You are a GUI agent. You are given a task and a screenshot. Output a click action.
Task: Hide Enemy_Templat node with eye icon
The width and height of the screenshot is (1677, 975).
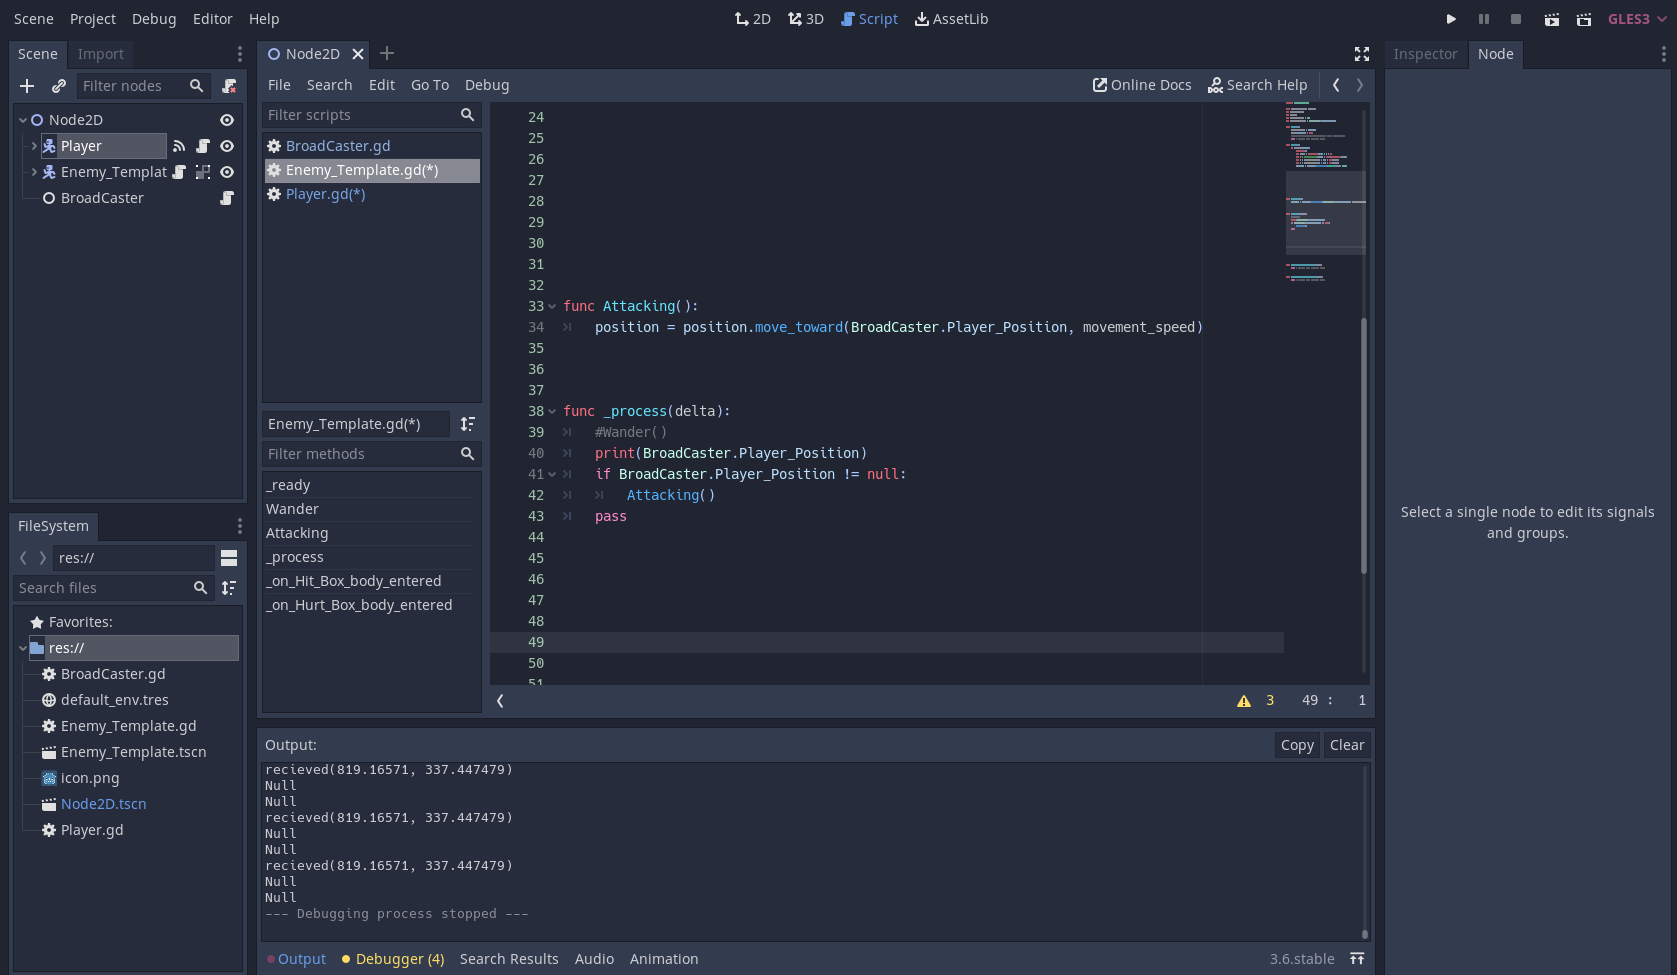coord(227,172)
